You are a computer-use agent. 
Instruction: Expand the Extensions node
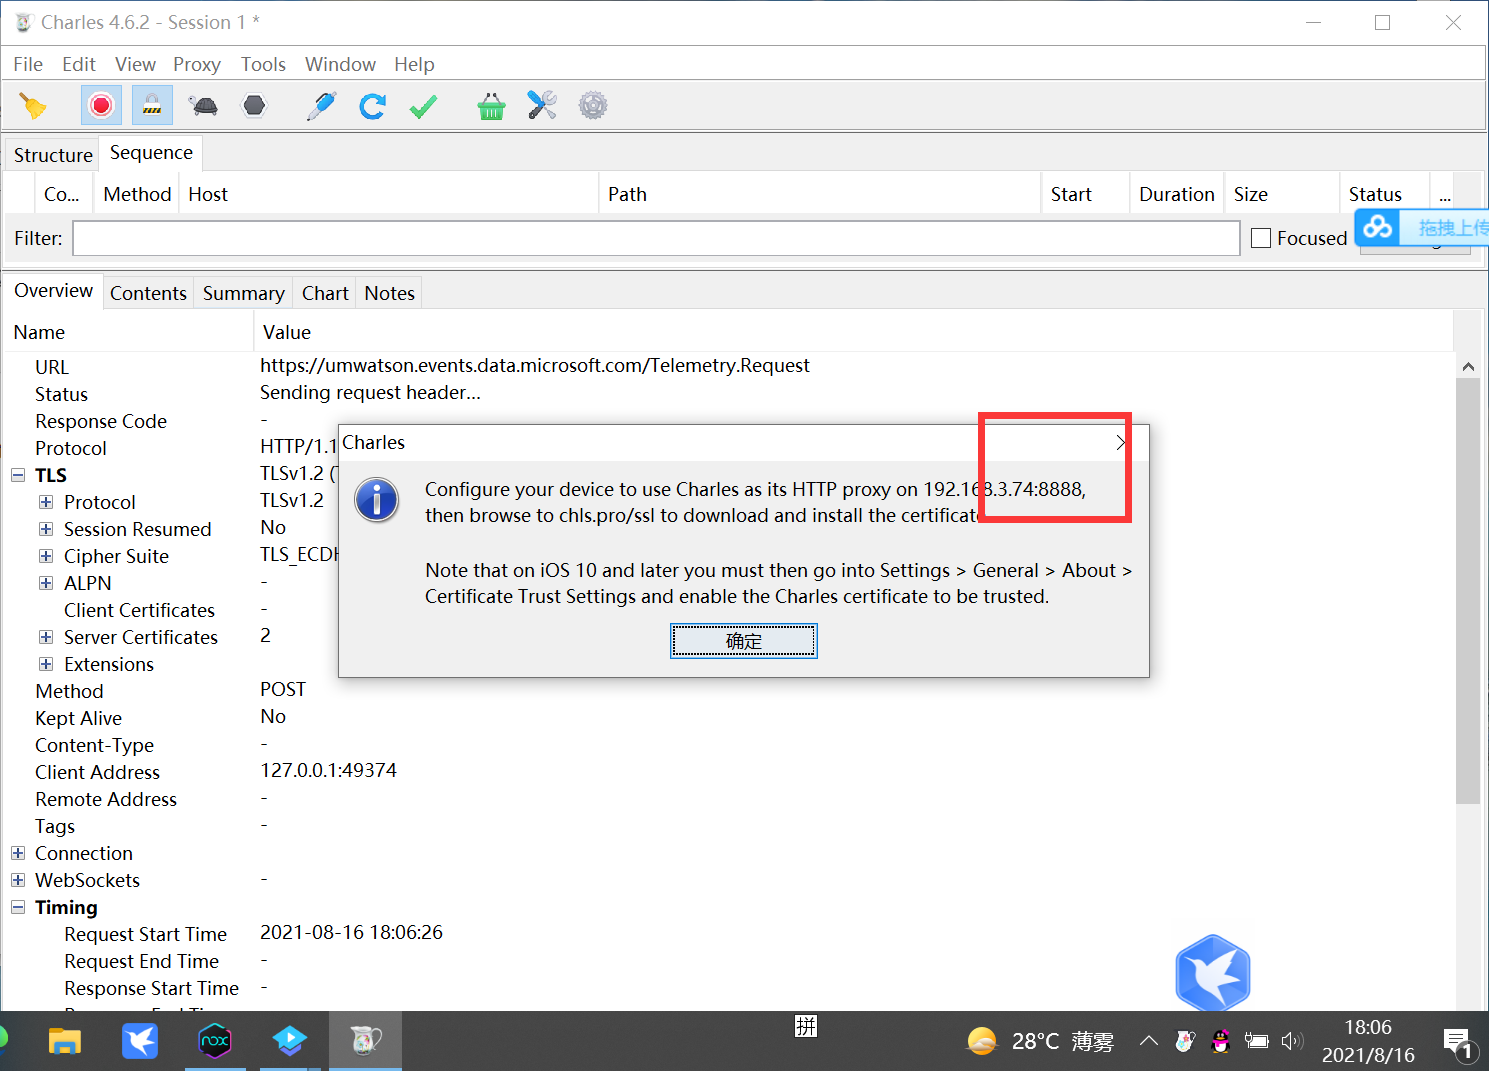click(x=46, y=664)
